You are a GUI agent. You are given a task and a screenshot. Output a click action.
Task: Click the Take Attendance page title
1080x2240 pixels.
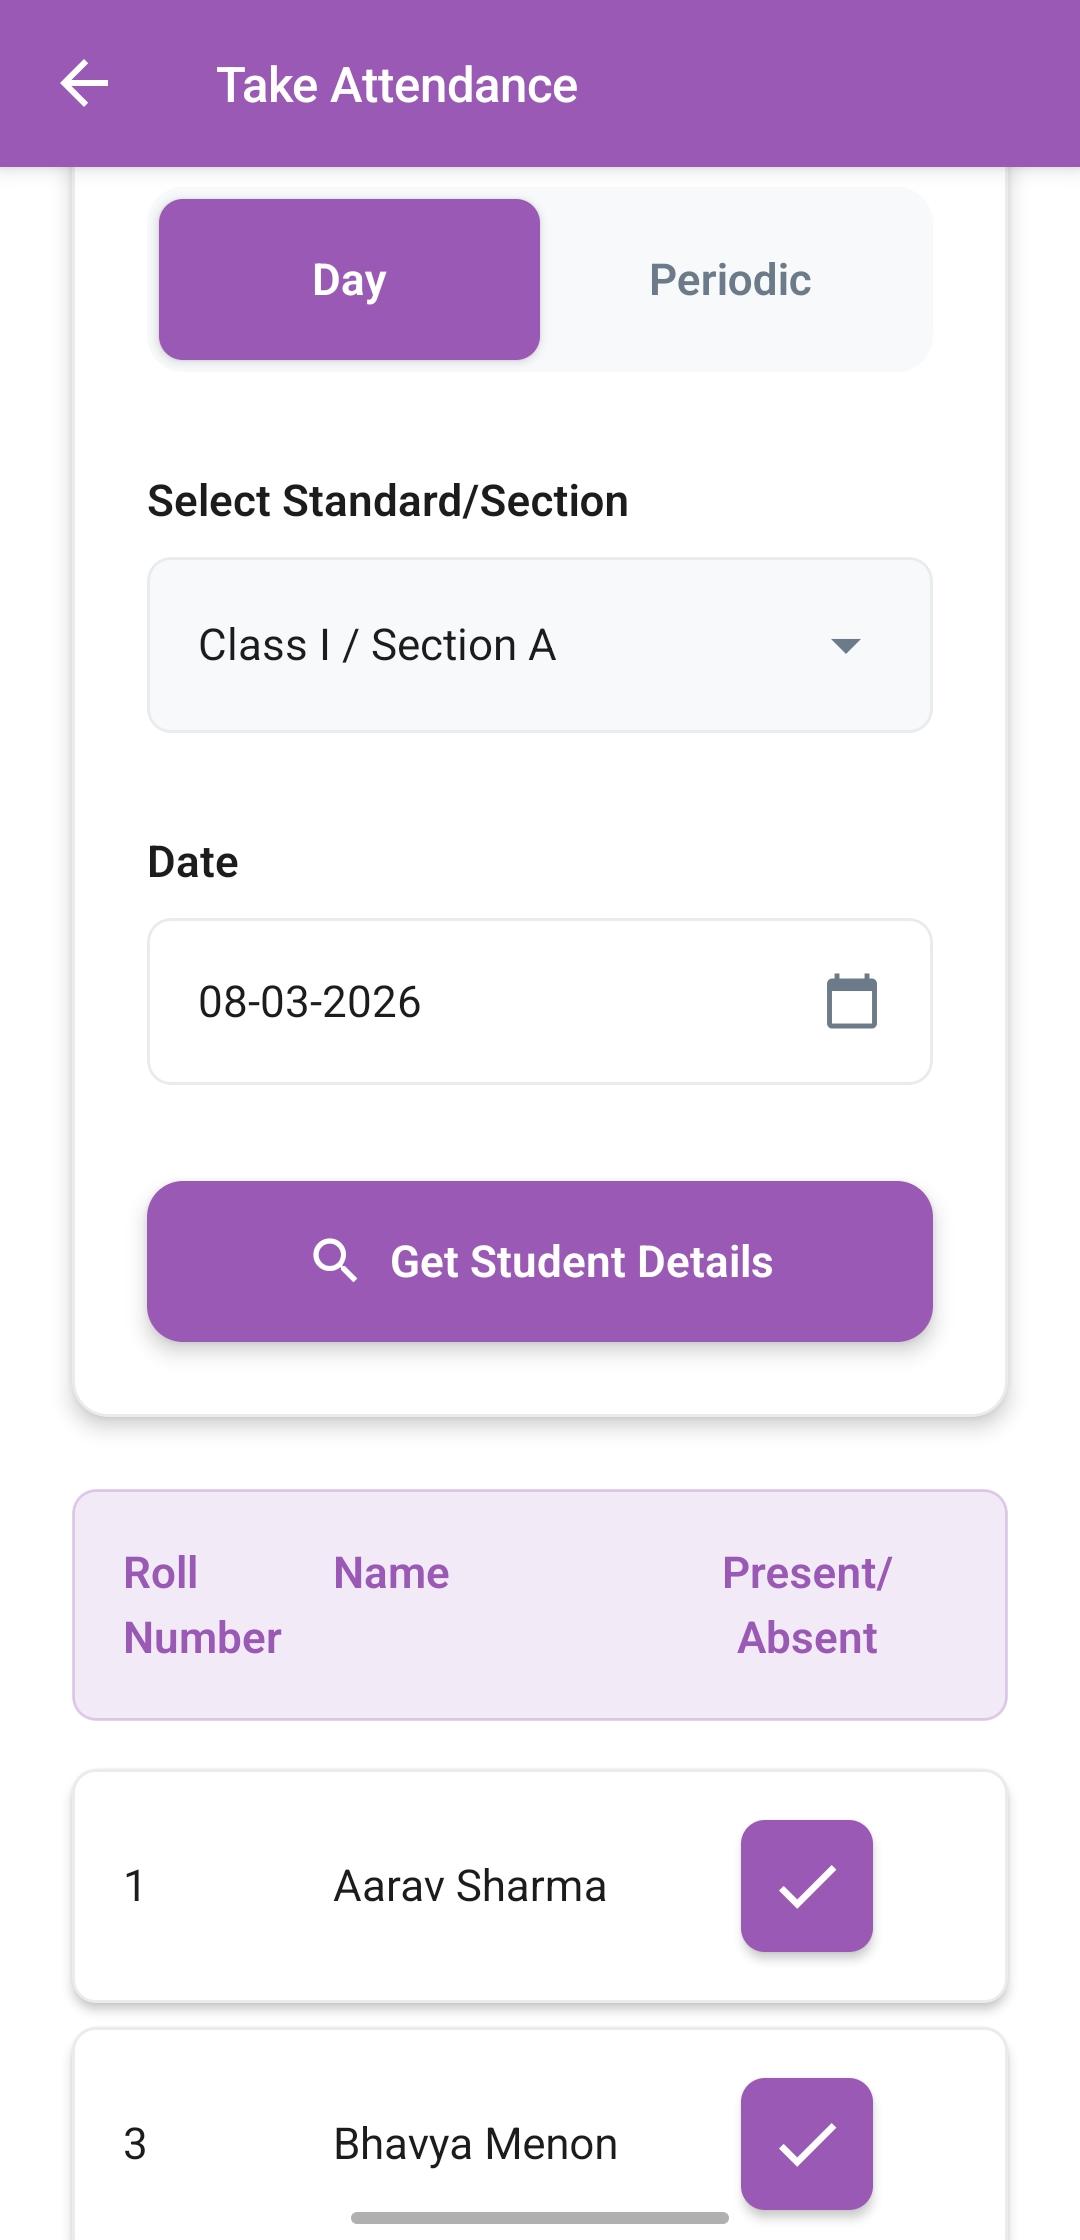click(x=397, y=85)
